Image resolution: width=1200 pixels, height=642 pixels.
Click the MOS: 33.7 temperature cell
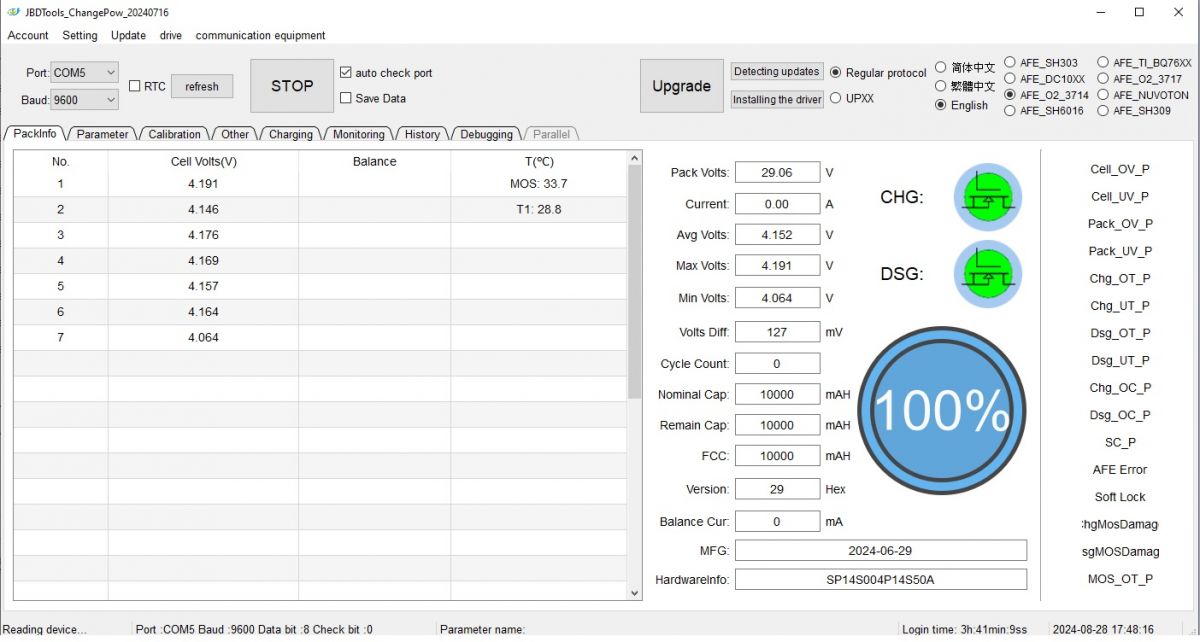click(538, 184)
